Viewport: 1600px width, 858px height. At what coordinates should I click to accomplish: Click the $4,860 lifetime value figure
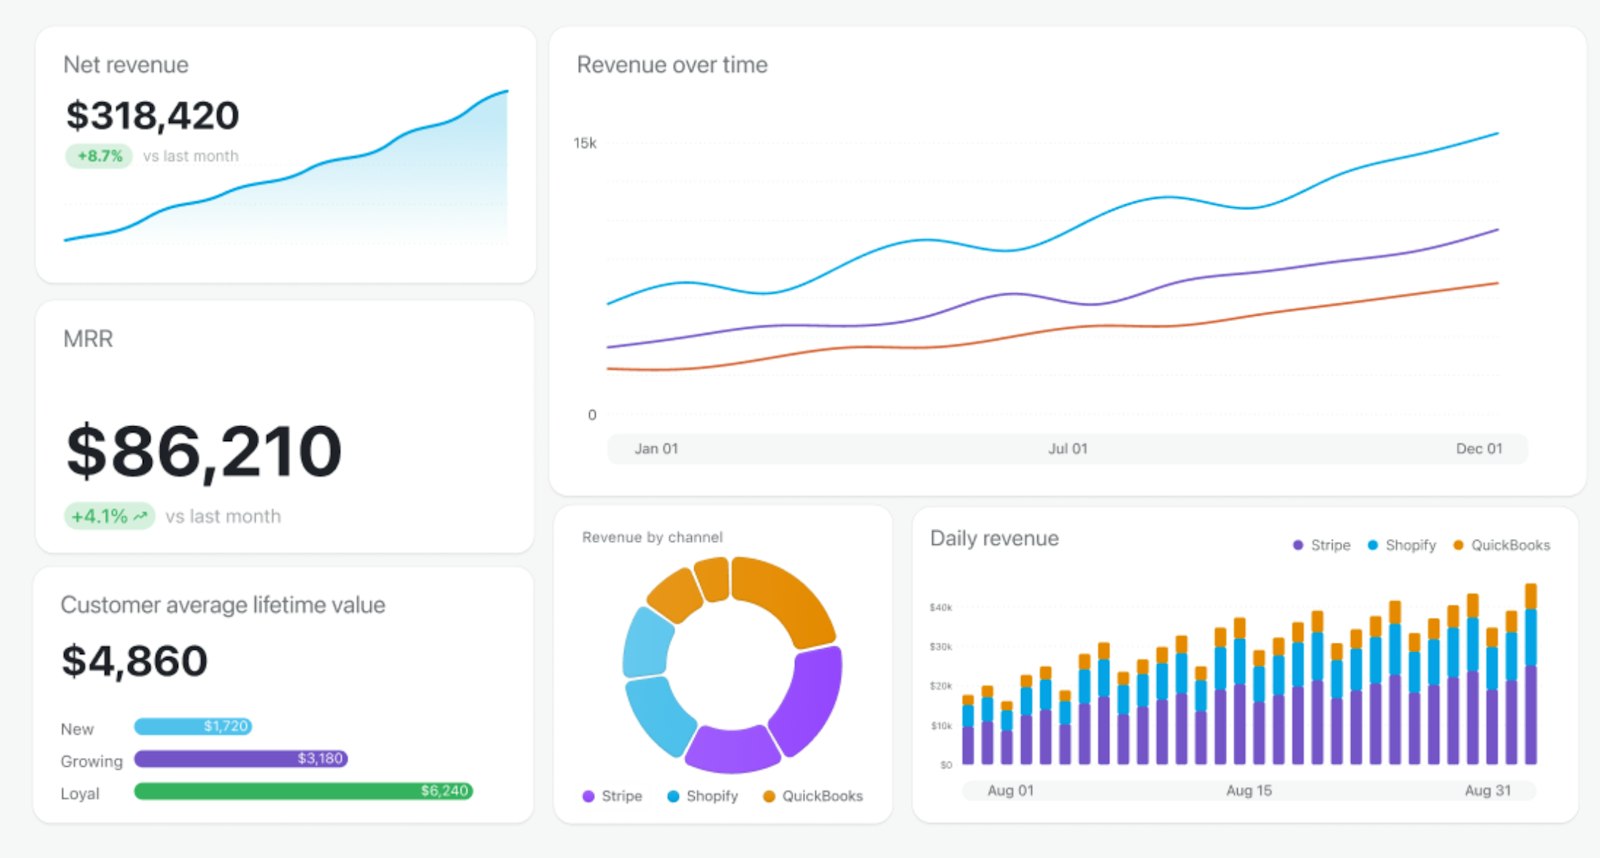(134, 661)
